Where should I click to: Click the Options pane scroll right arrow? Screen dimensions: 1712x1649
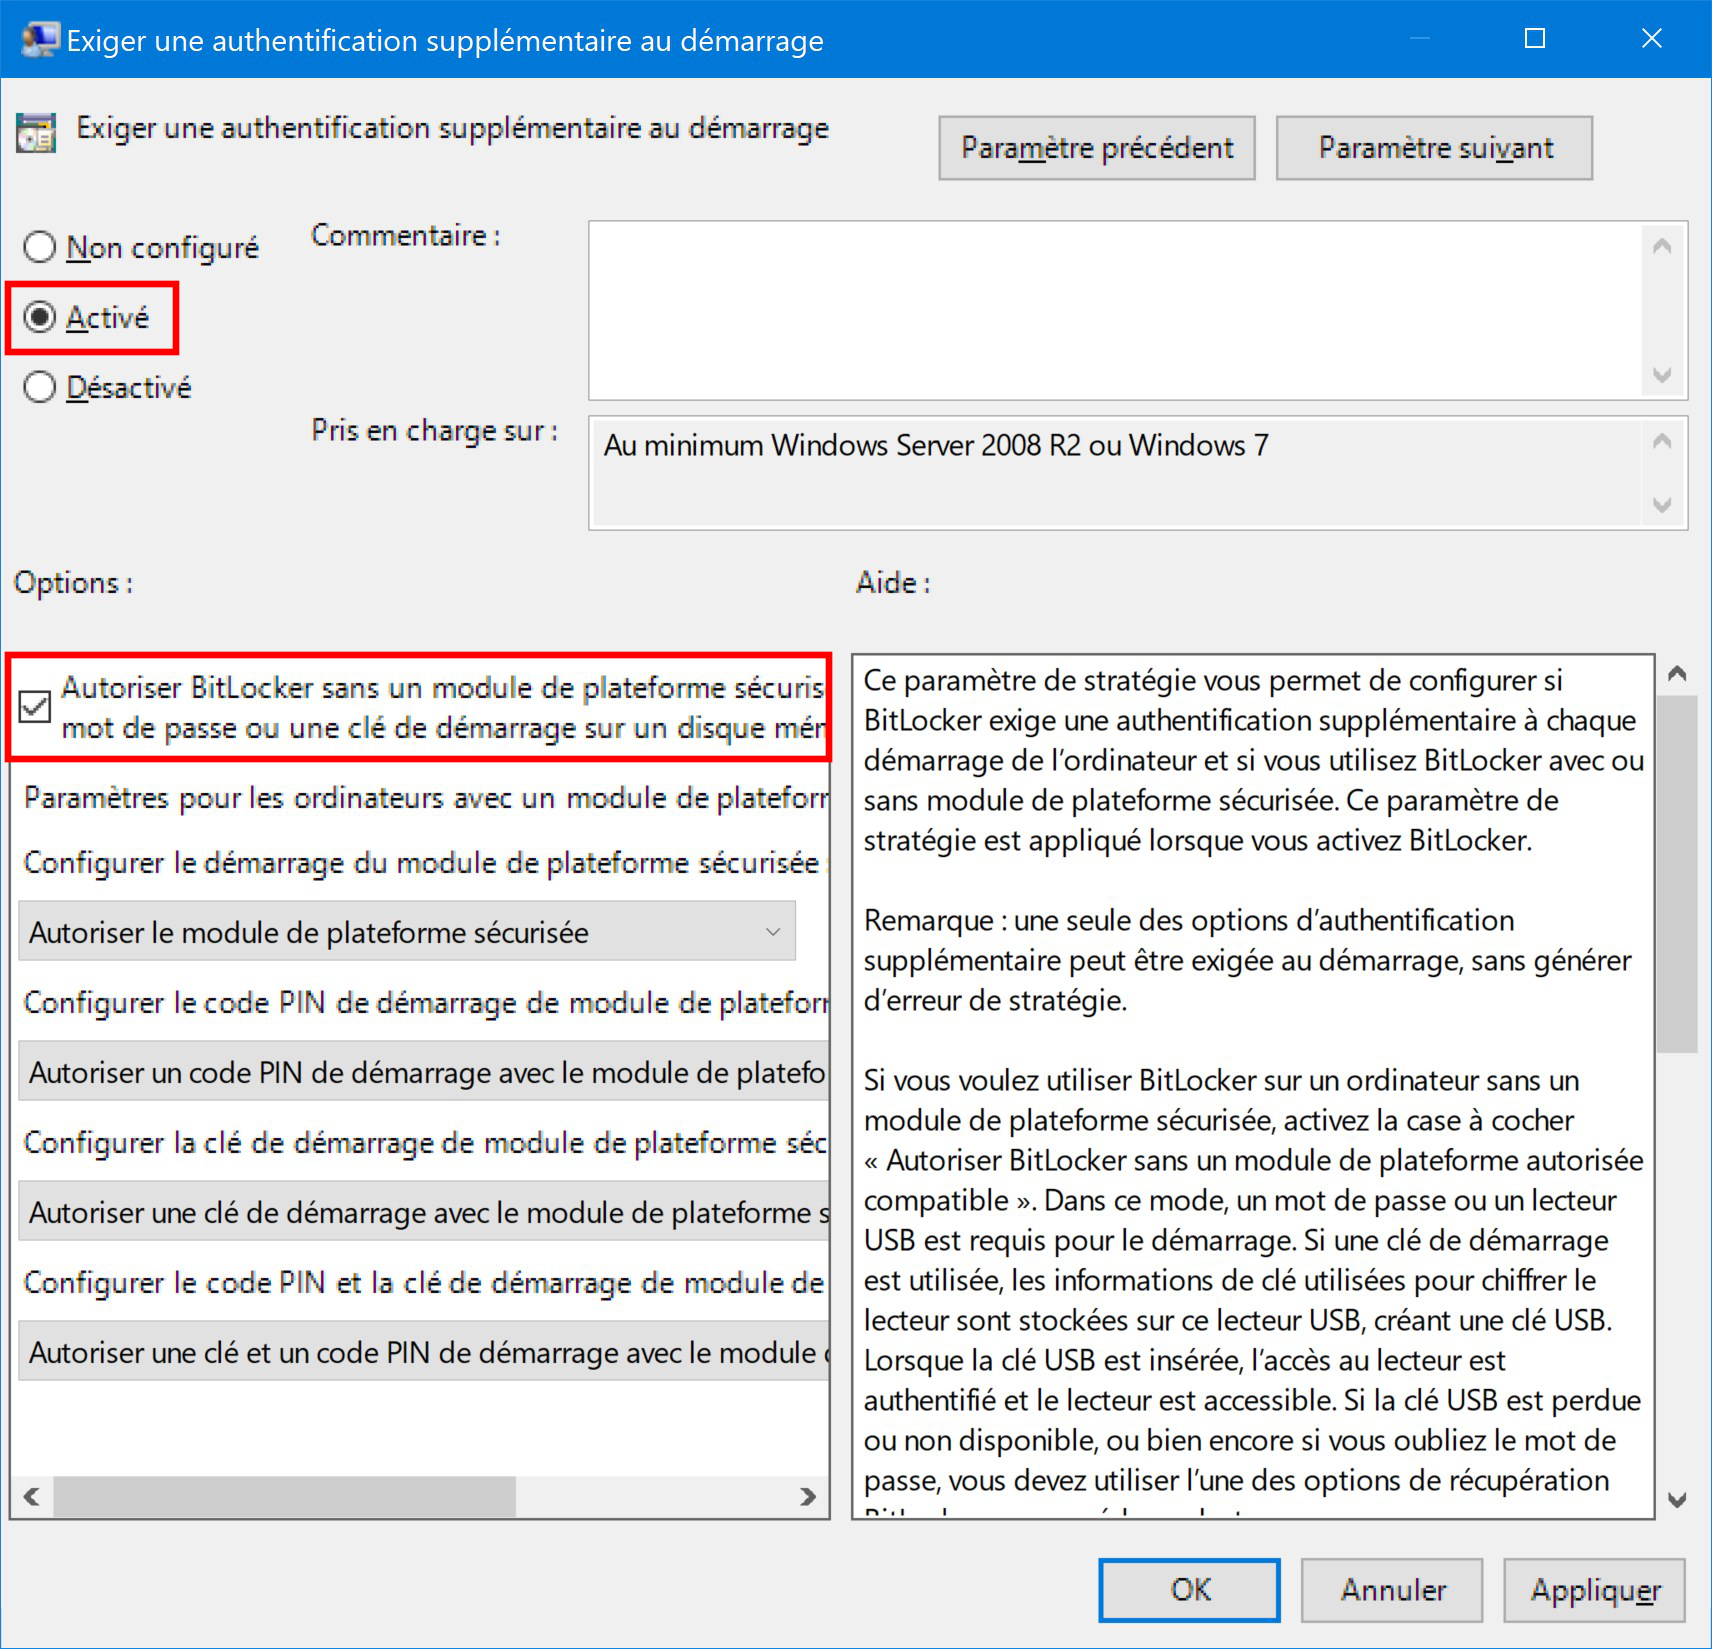808,1496
